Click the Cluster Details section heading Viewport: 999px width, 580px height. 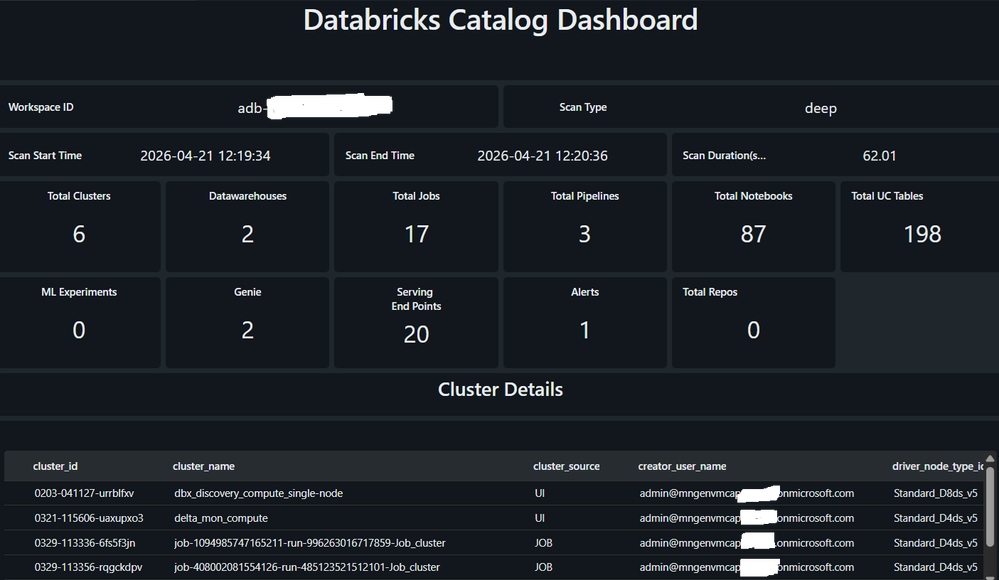click(500, 389)
